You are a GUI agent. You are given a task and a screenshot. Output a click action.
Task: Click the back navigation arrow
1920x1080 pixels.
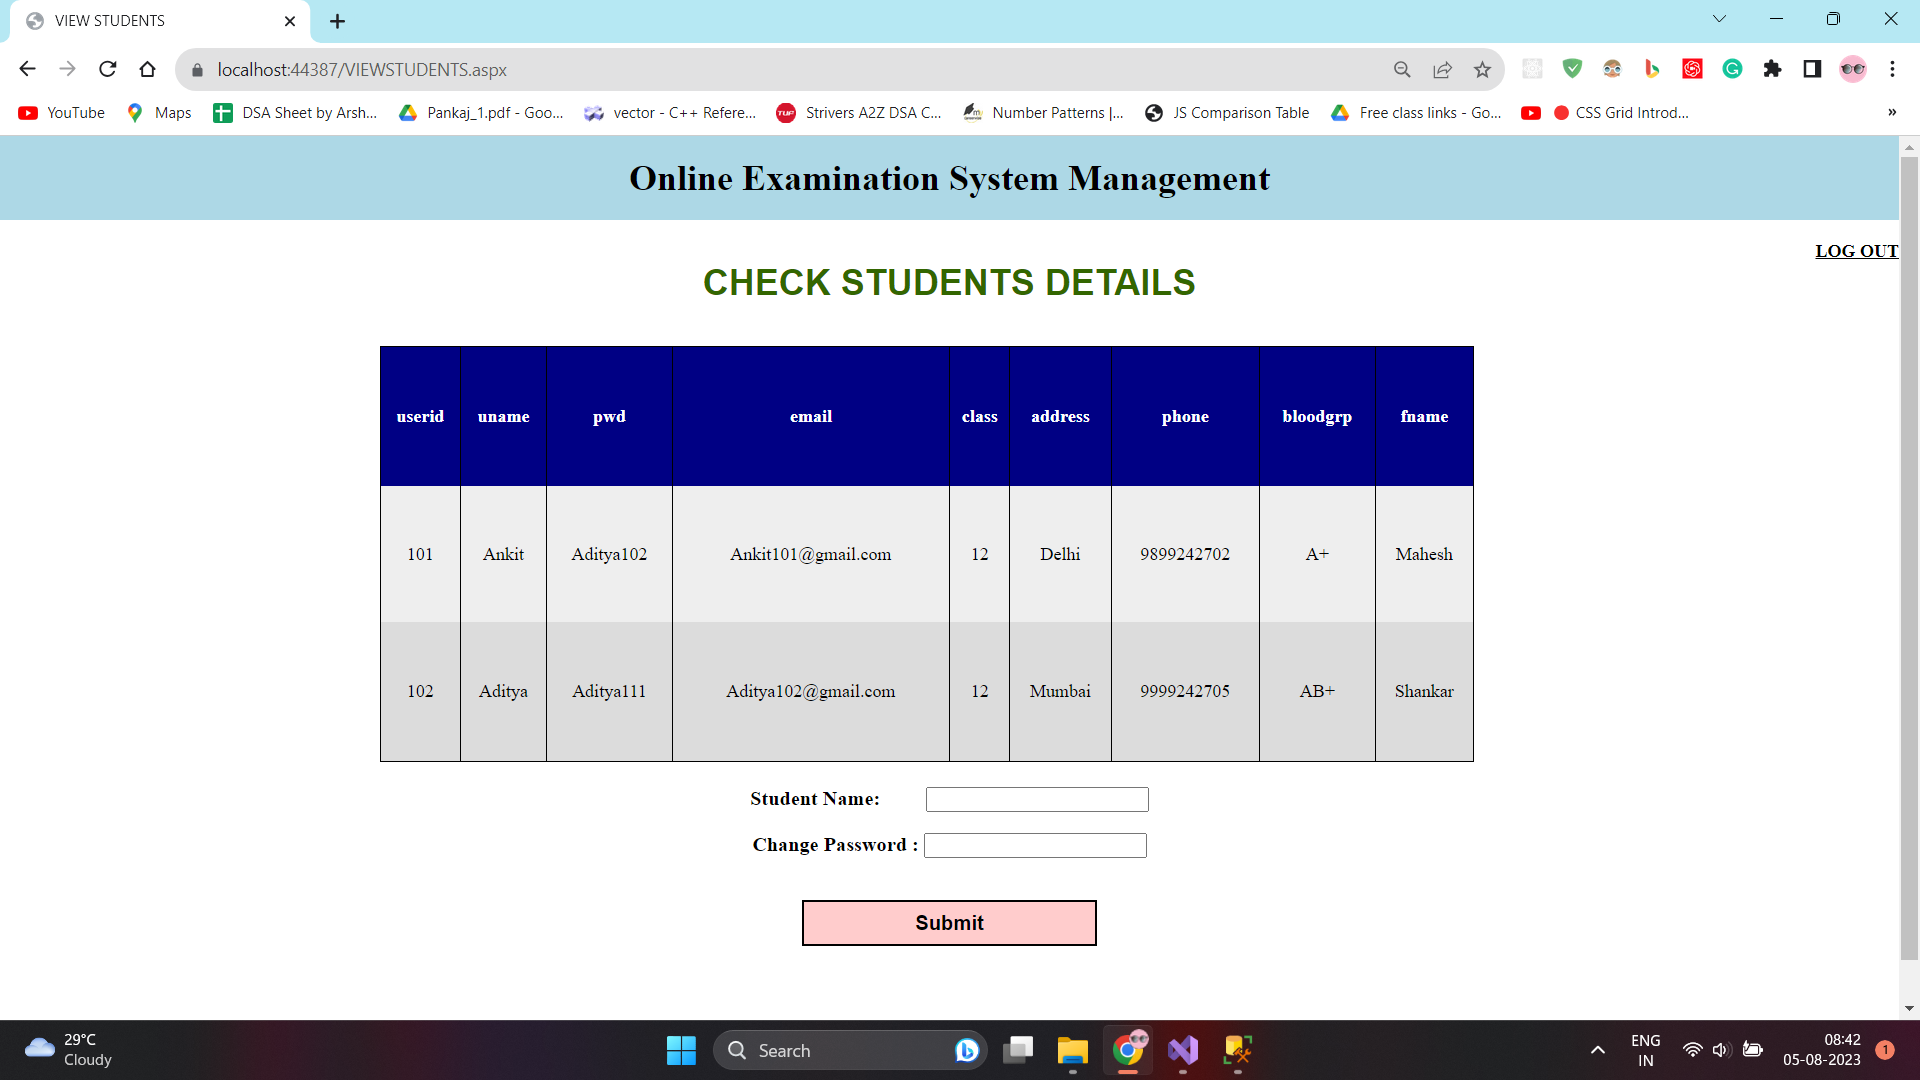27,69
